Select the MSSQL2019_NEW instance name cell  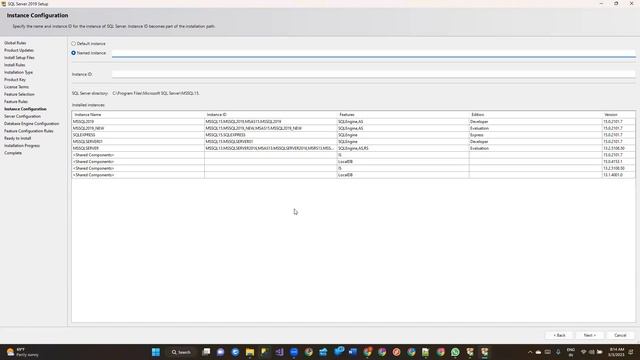pyautogui.click(x=138, y=128)
